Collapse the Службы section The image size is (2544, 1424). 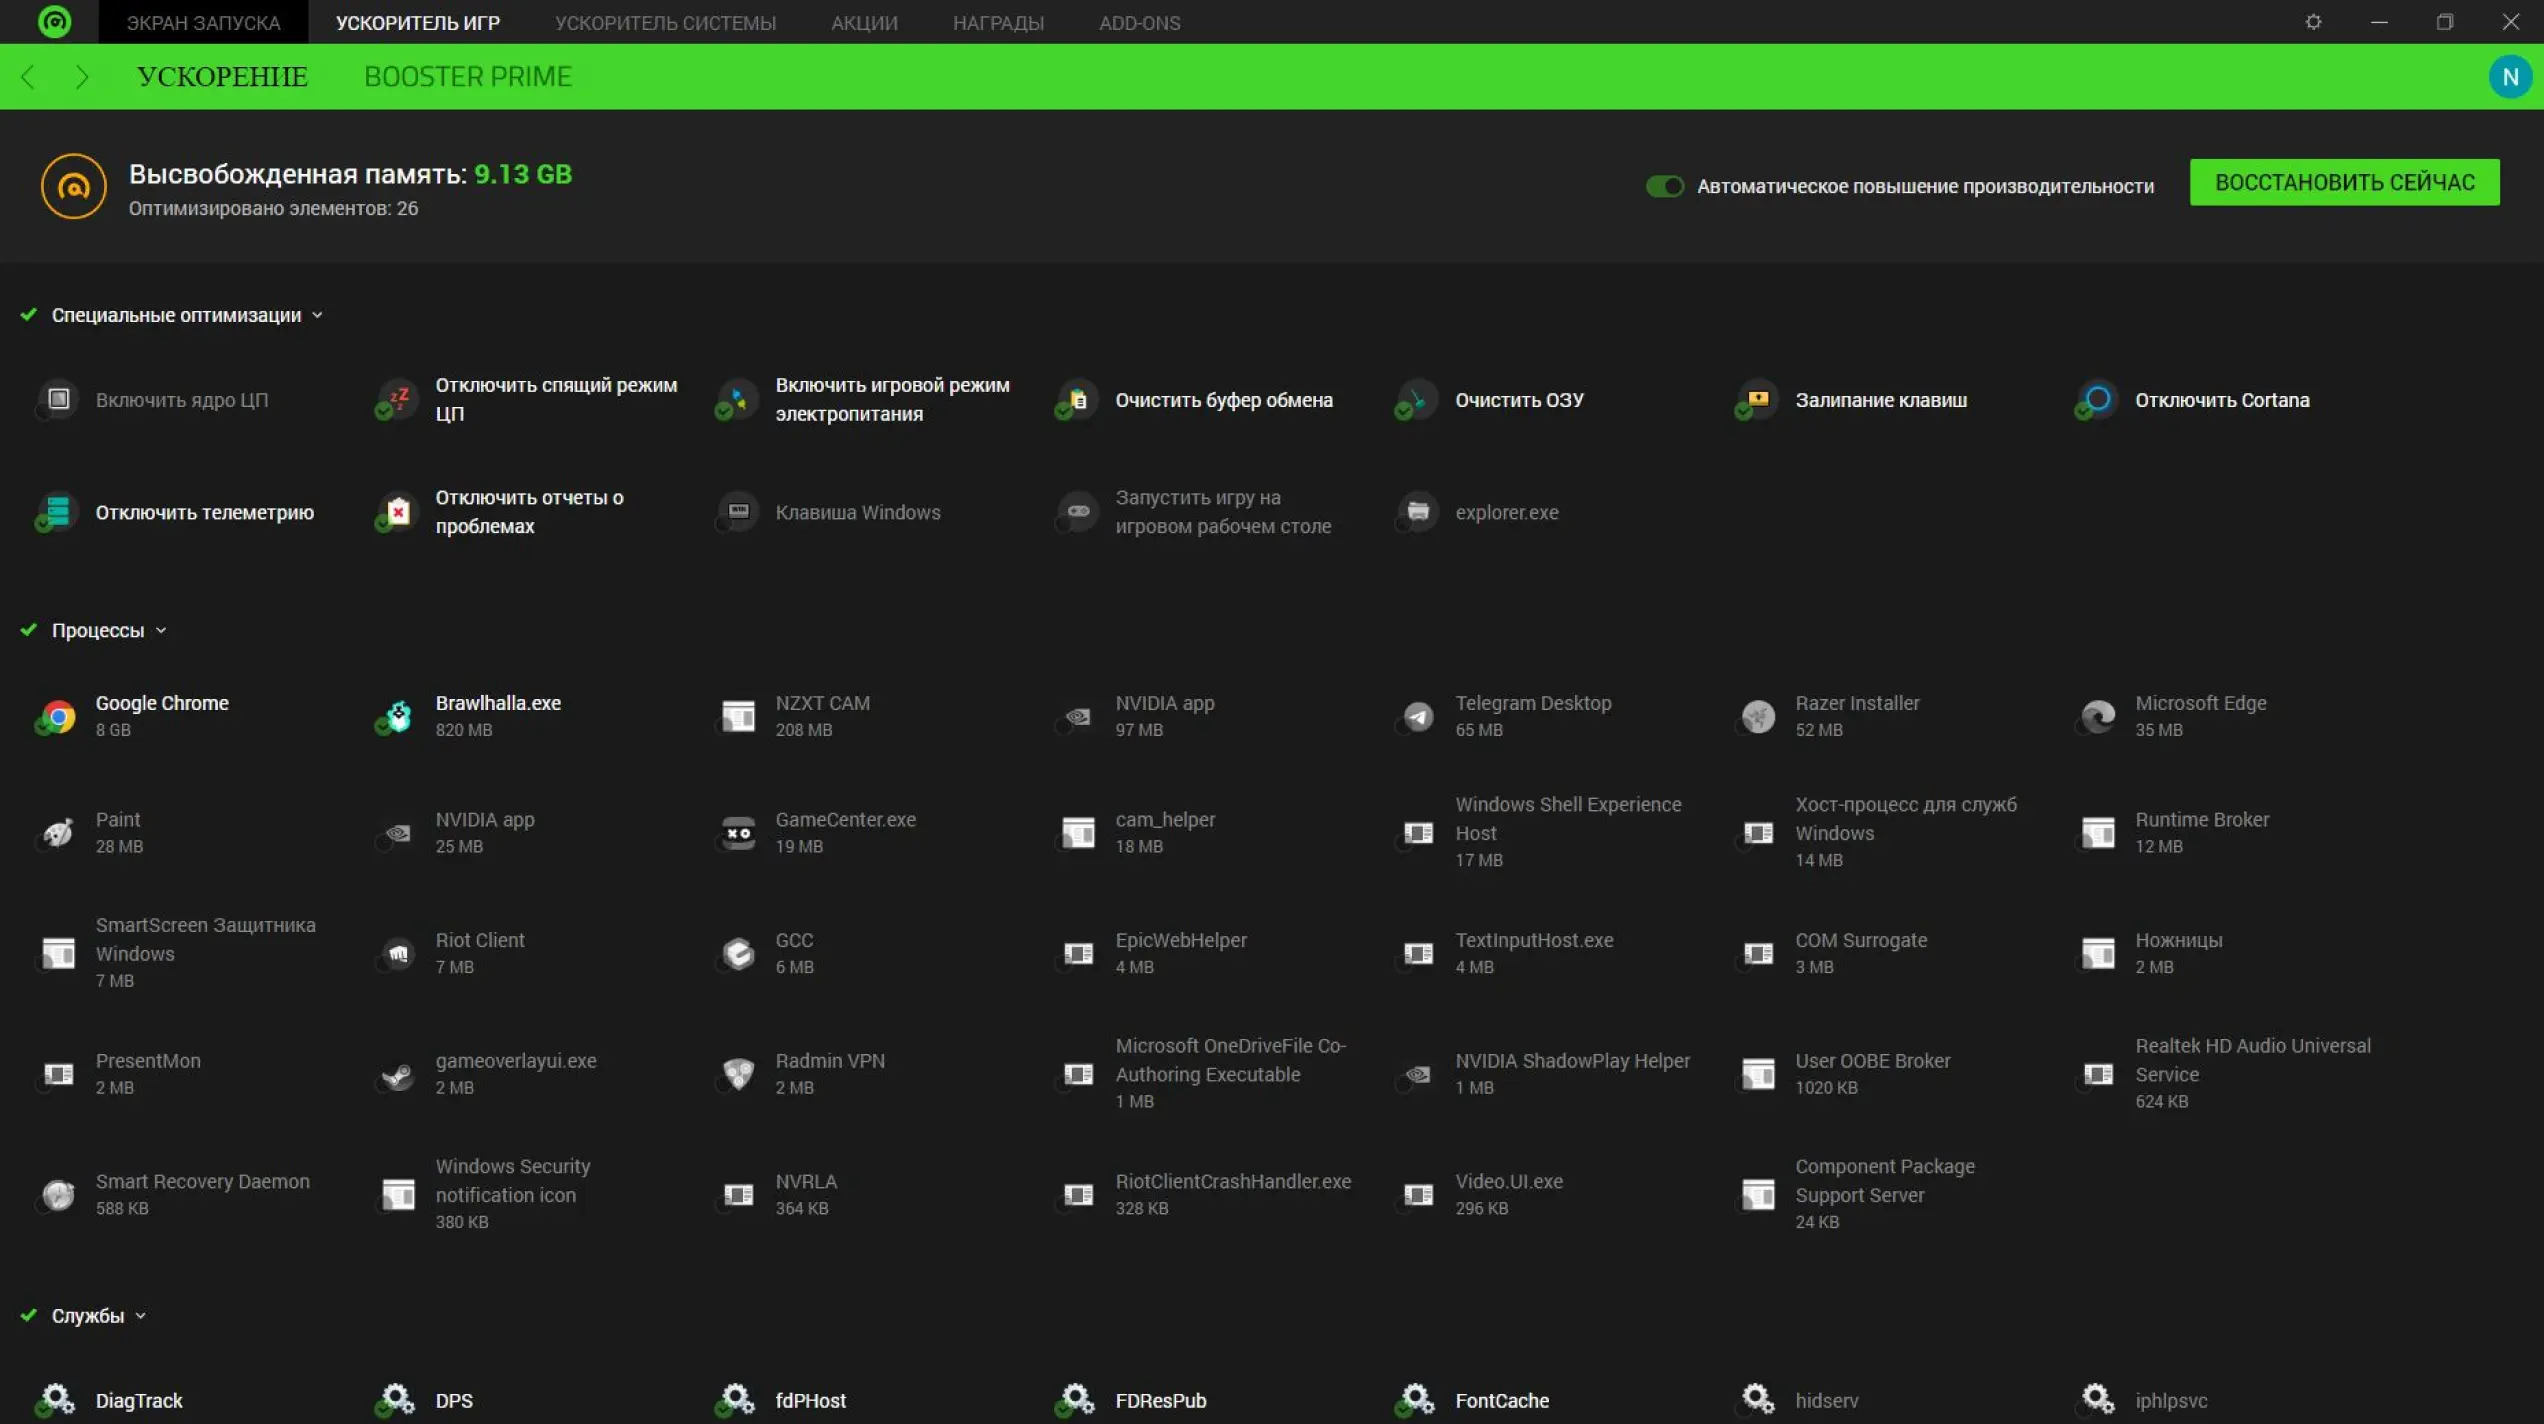[140, 1316]
